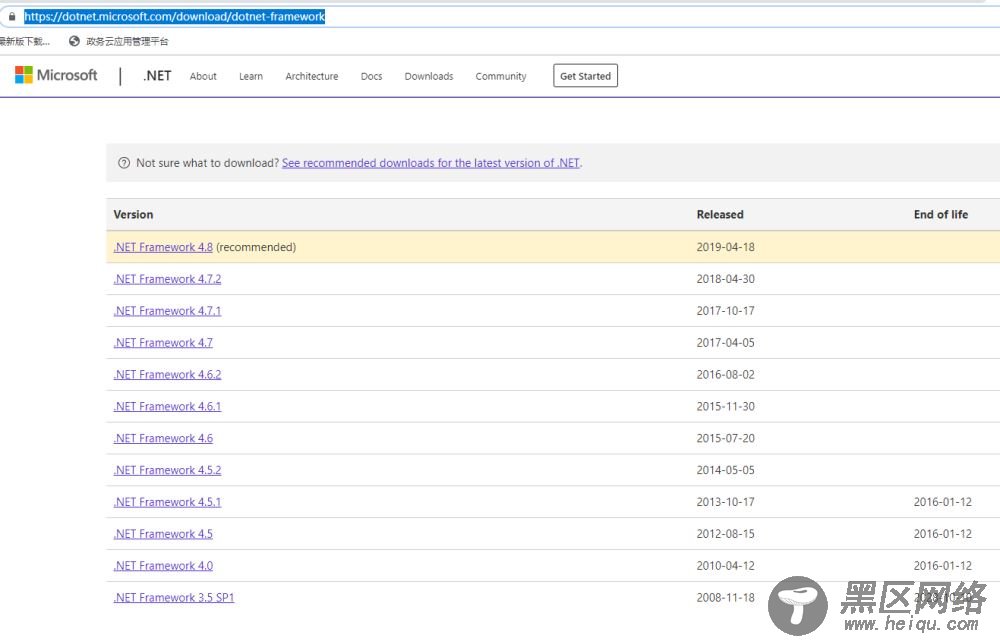Follow the recommended downloads for latest .NET link
Image resolution: width=1000 pixels, height=641 pixels.
point(431,163)
